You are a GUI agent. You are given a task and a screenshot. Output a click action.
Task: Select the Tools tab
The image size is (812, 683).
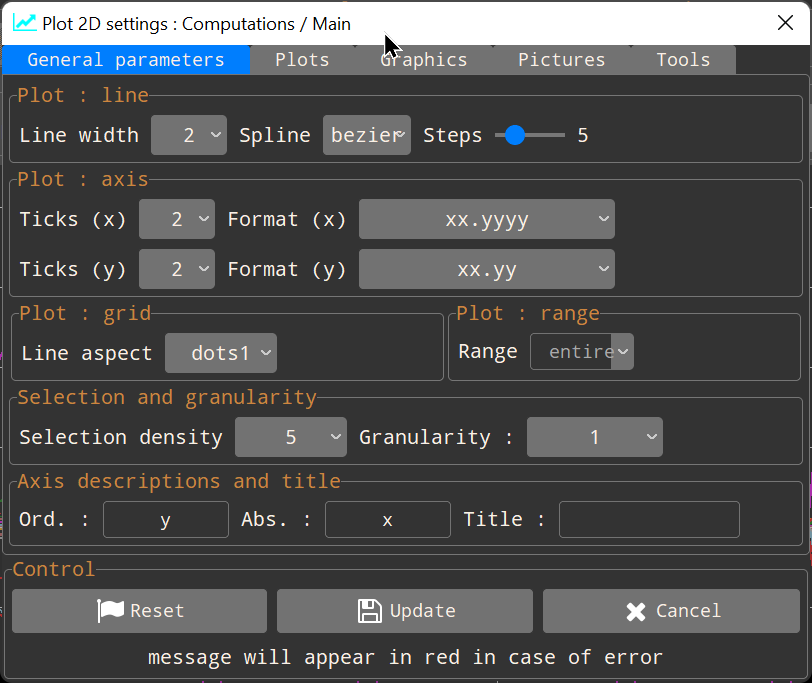[683, 59]
